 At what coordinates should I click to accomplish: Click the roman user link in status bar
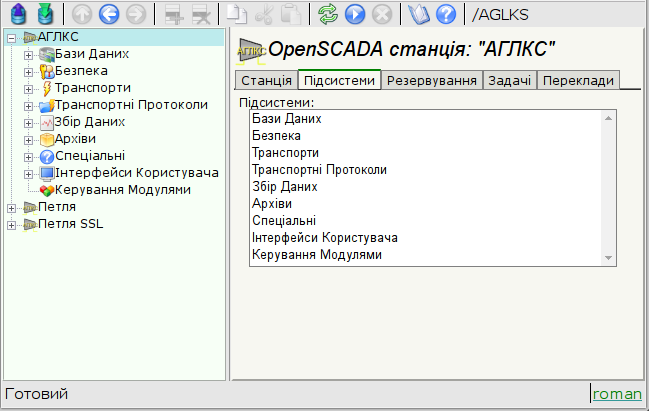(617, 394)
